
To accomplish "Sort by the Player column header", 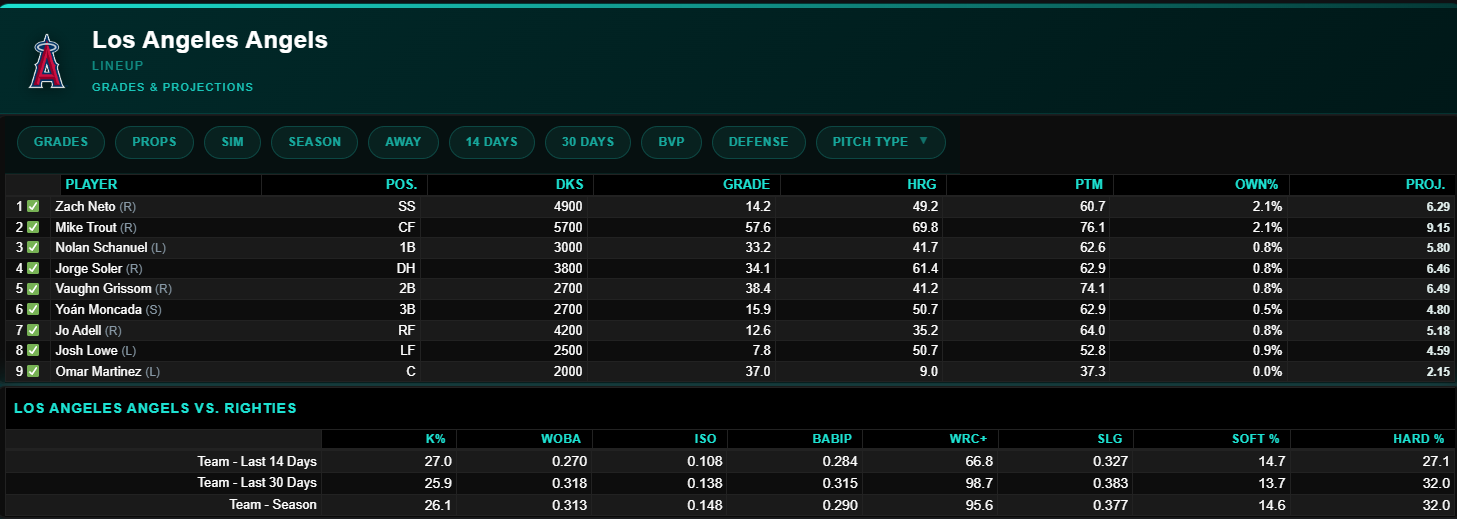I will 91,185.
